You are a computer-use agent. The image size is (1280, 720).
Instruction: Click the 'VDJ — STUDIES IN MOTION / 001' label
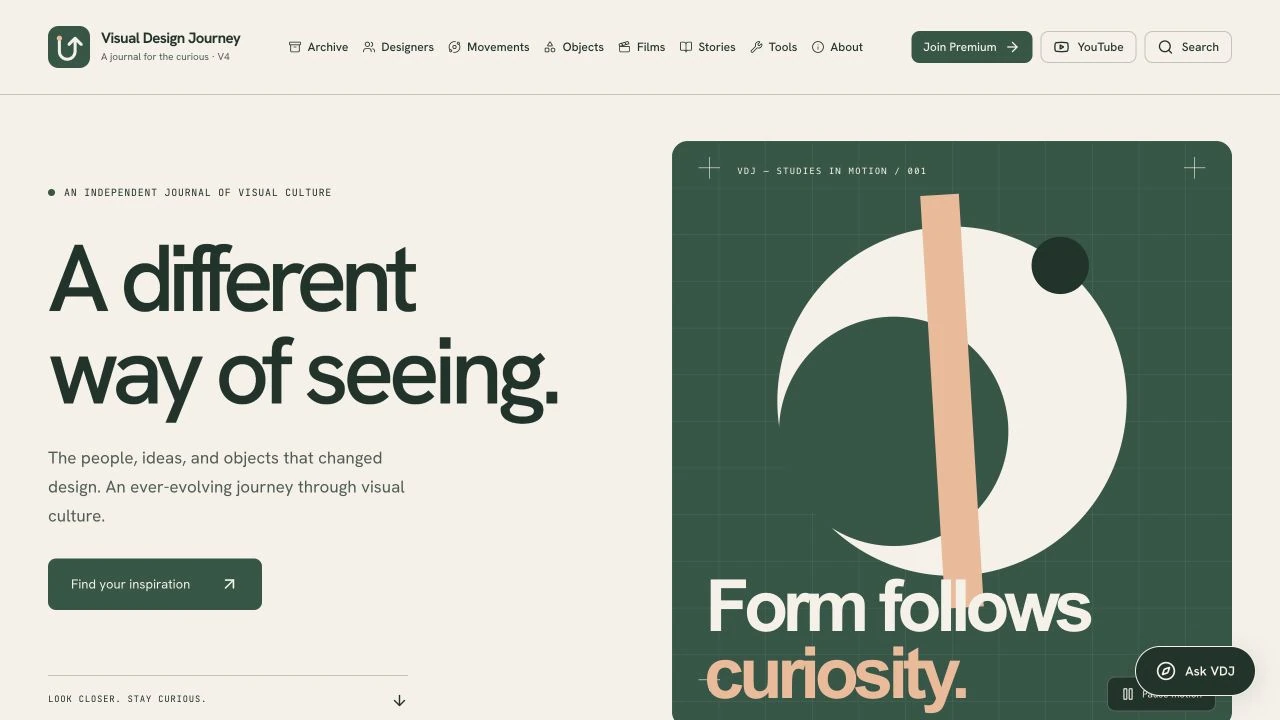click(832, 171)
